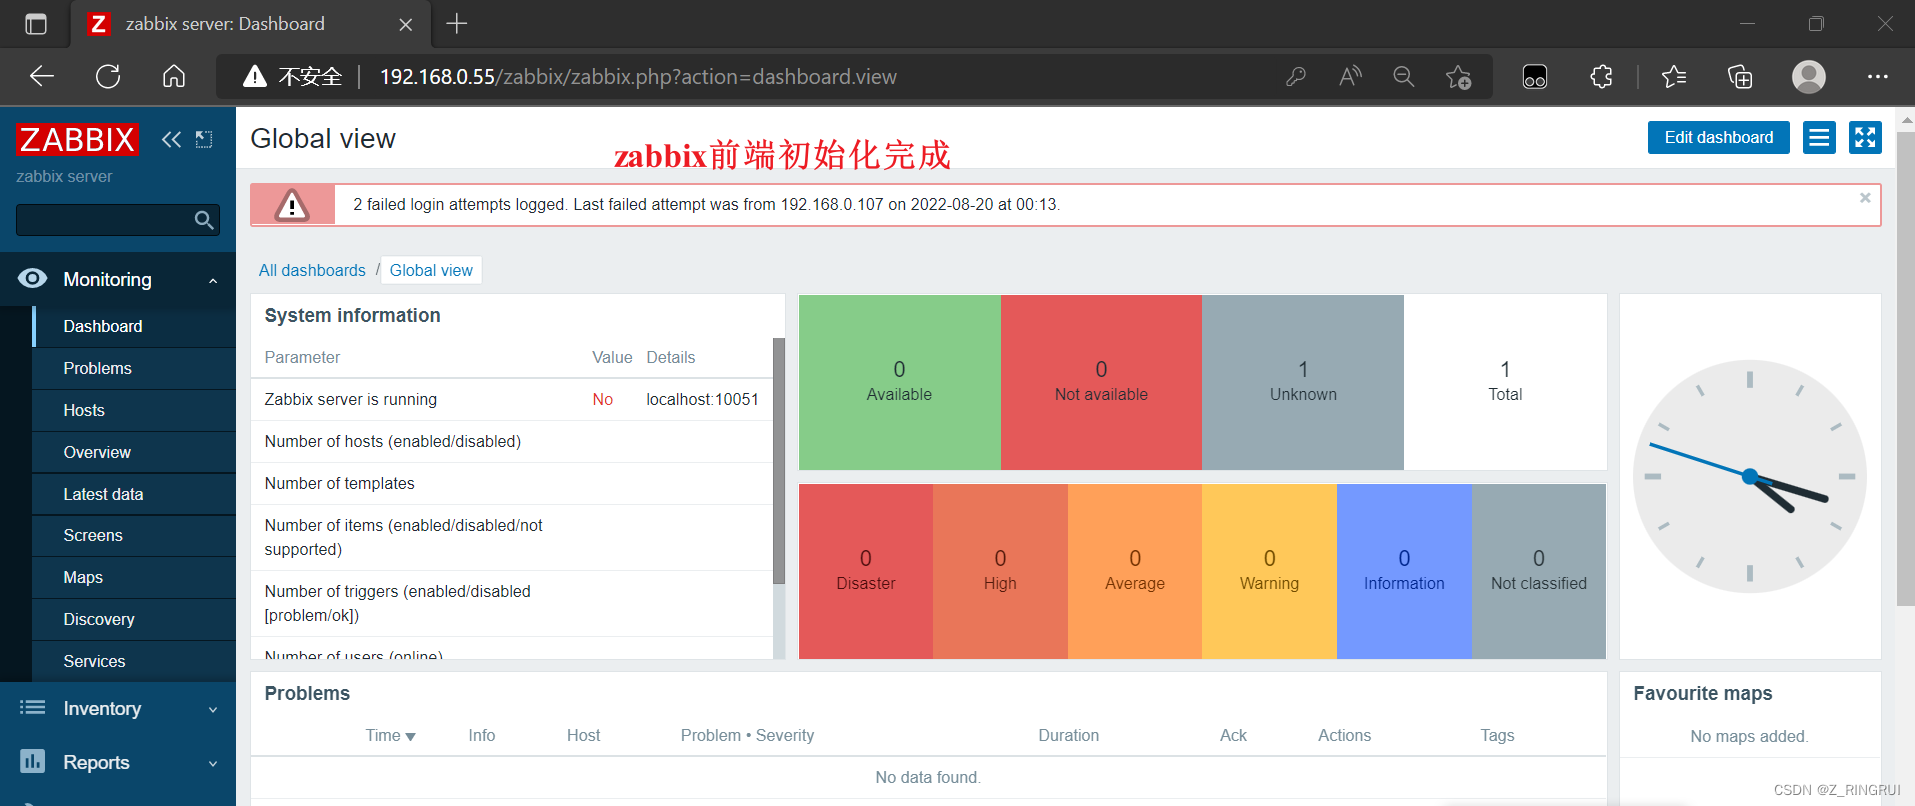The height and width of the screenshot is (806, 1915).
Task: Add this page to favorites
Action: 1458,77
